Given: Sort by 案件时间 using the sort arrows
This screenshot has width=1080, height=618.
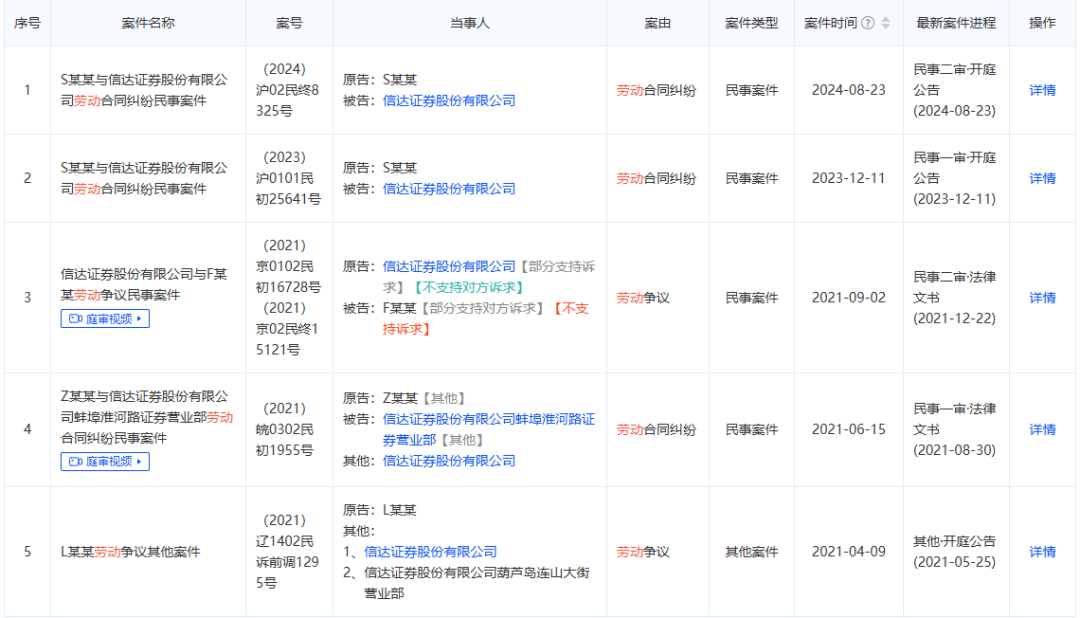Looking at the screenshot, I should pos(886,23).
